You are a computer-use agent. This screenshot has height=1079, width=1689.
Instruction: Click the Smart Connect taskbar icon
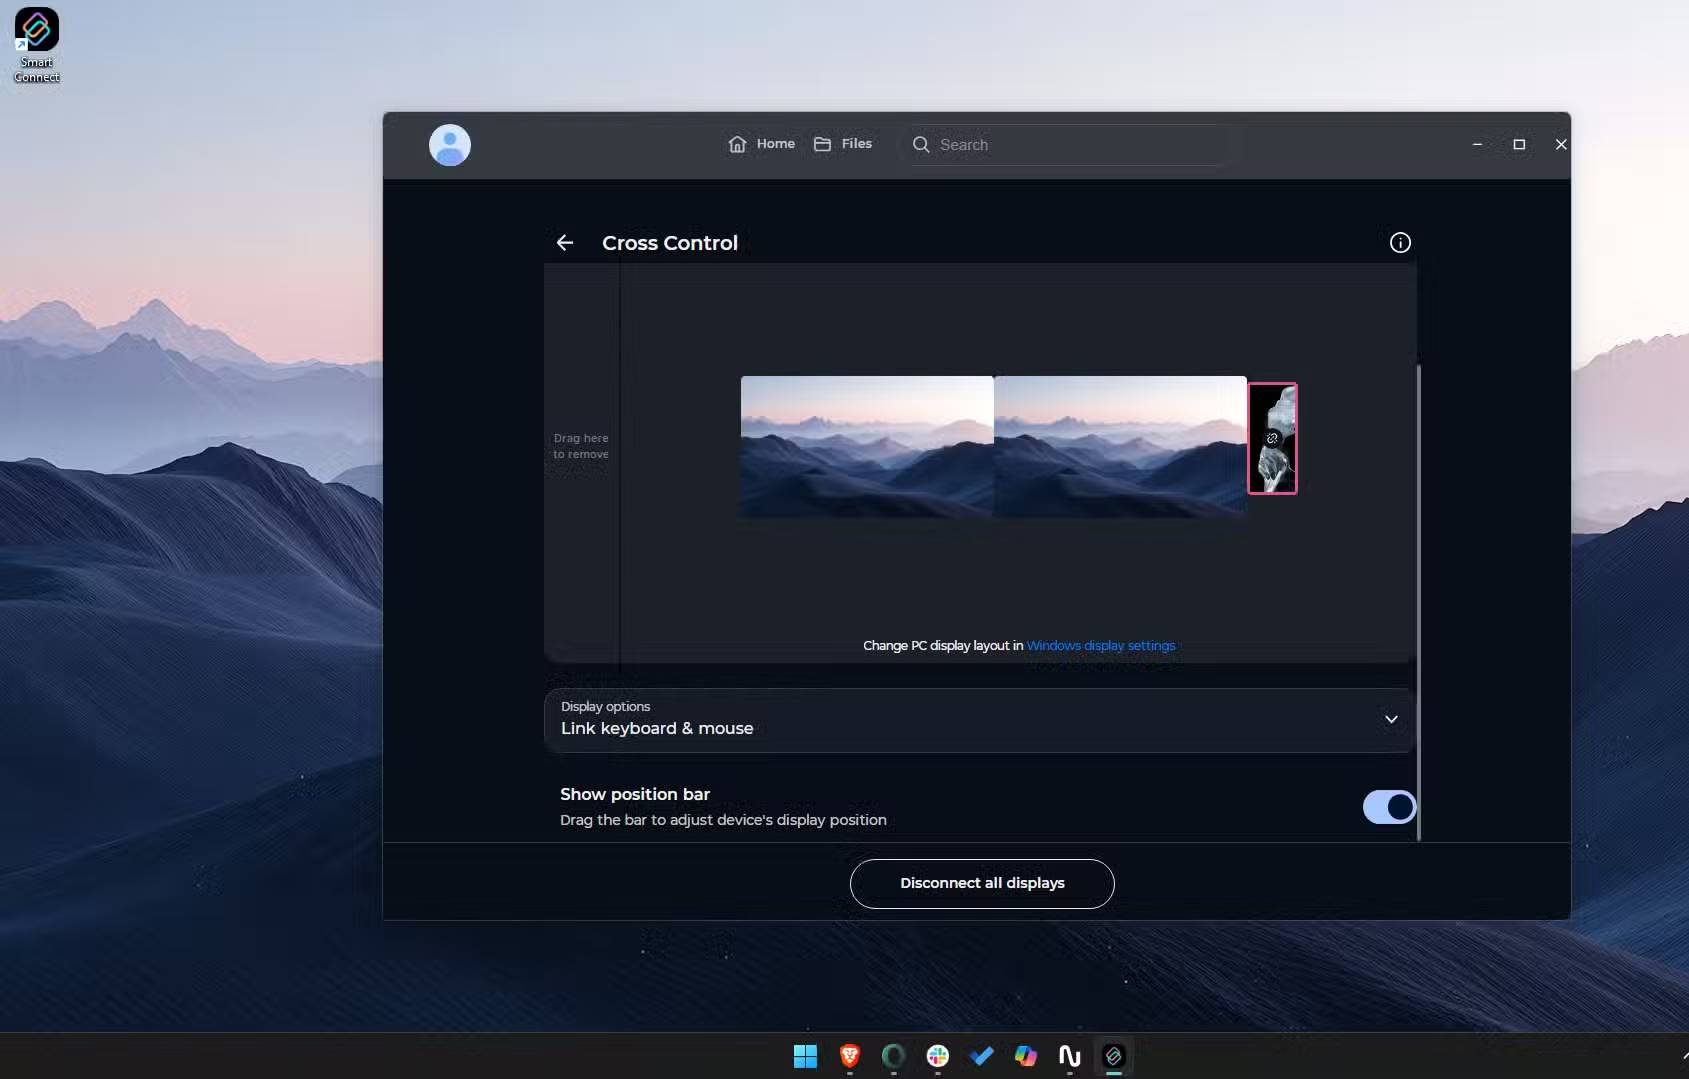click(x=1113, y=1056)
